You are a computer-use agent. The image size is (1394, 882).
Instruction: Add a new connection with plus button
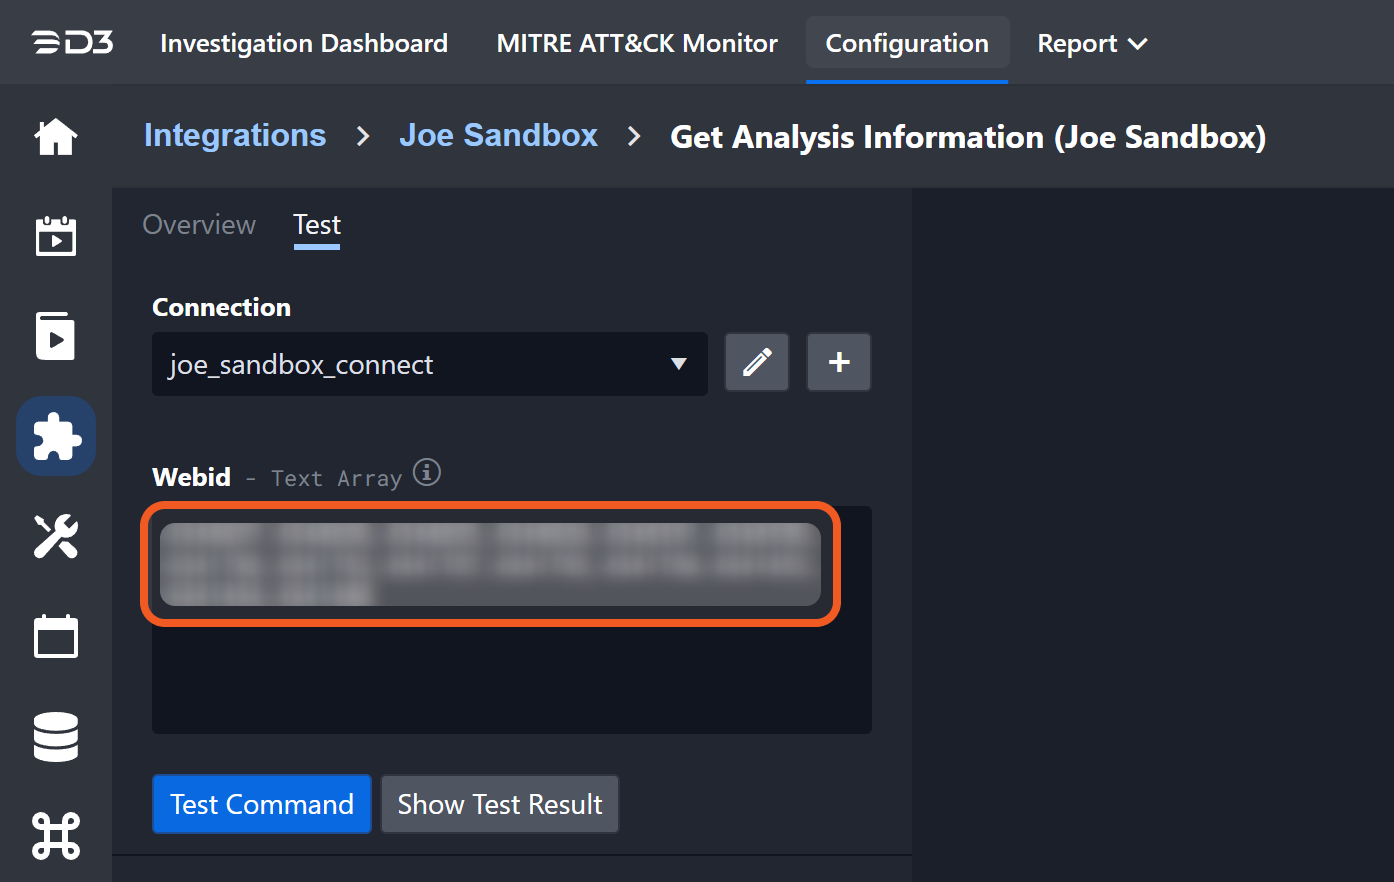point(839,362)
